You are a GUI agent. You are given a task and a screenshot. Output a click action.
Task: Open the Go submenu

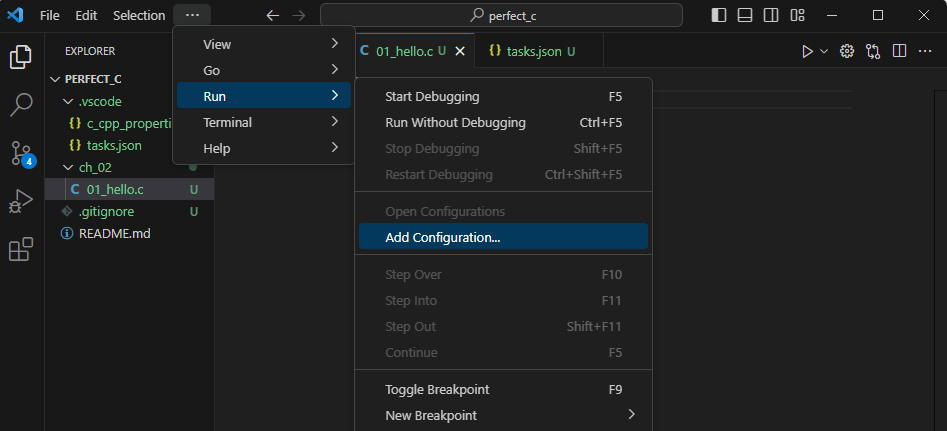click(x=264, y=70)
